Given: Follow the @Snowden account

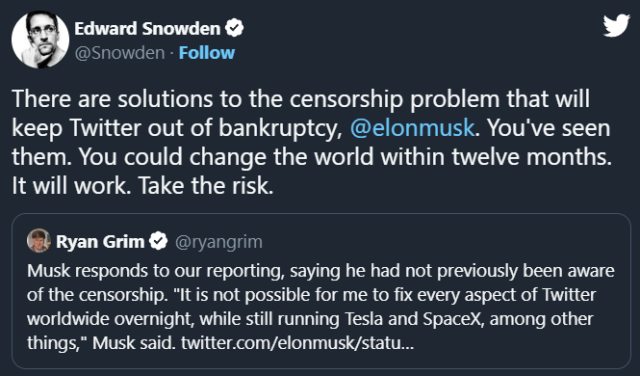Looking at the screenshot, I should 207,53.
